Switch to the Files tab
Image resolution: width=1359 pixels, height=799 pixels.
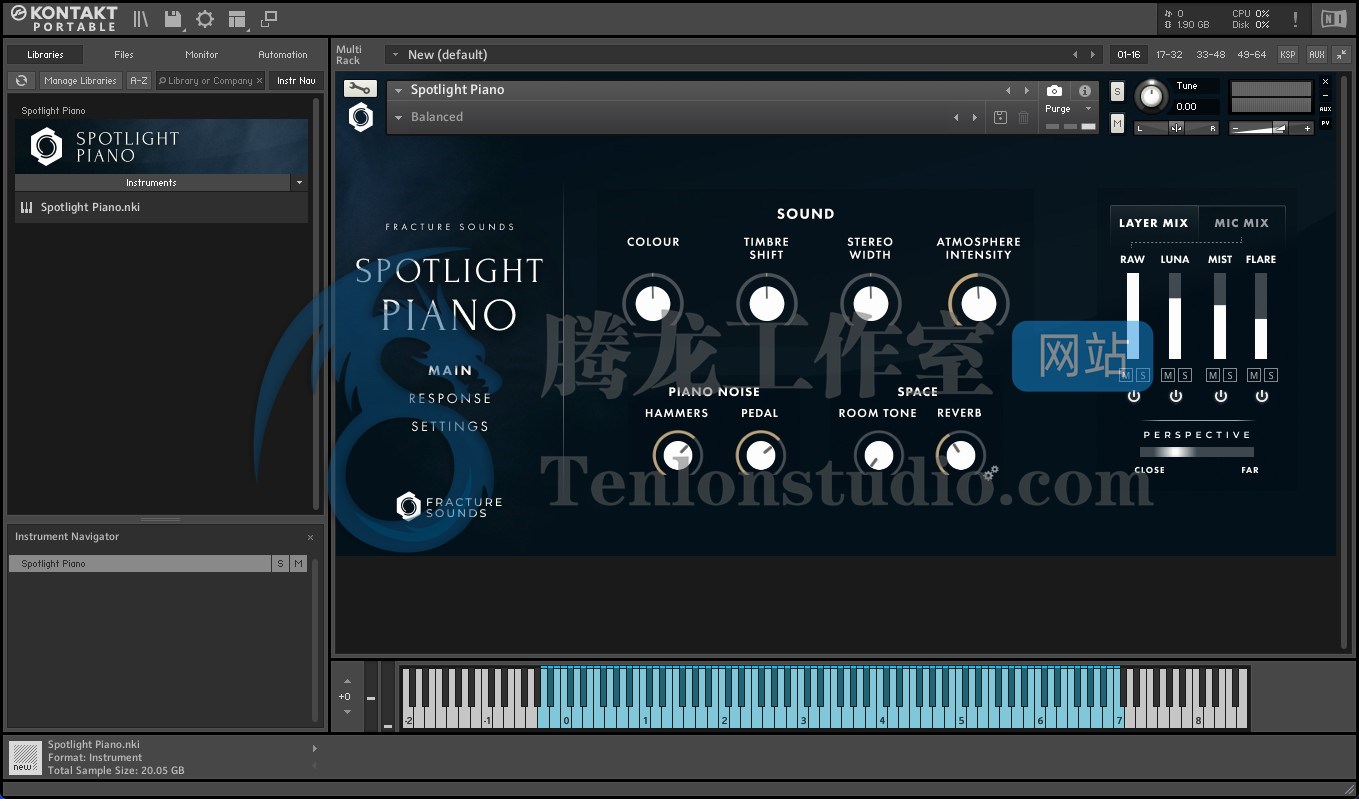point(124,55)
